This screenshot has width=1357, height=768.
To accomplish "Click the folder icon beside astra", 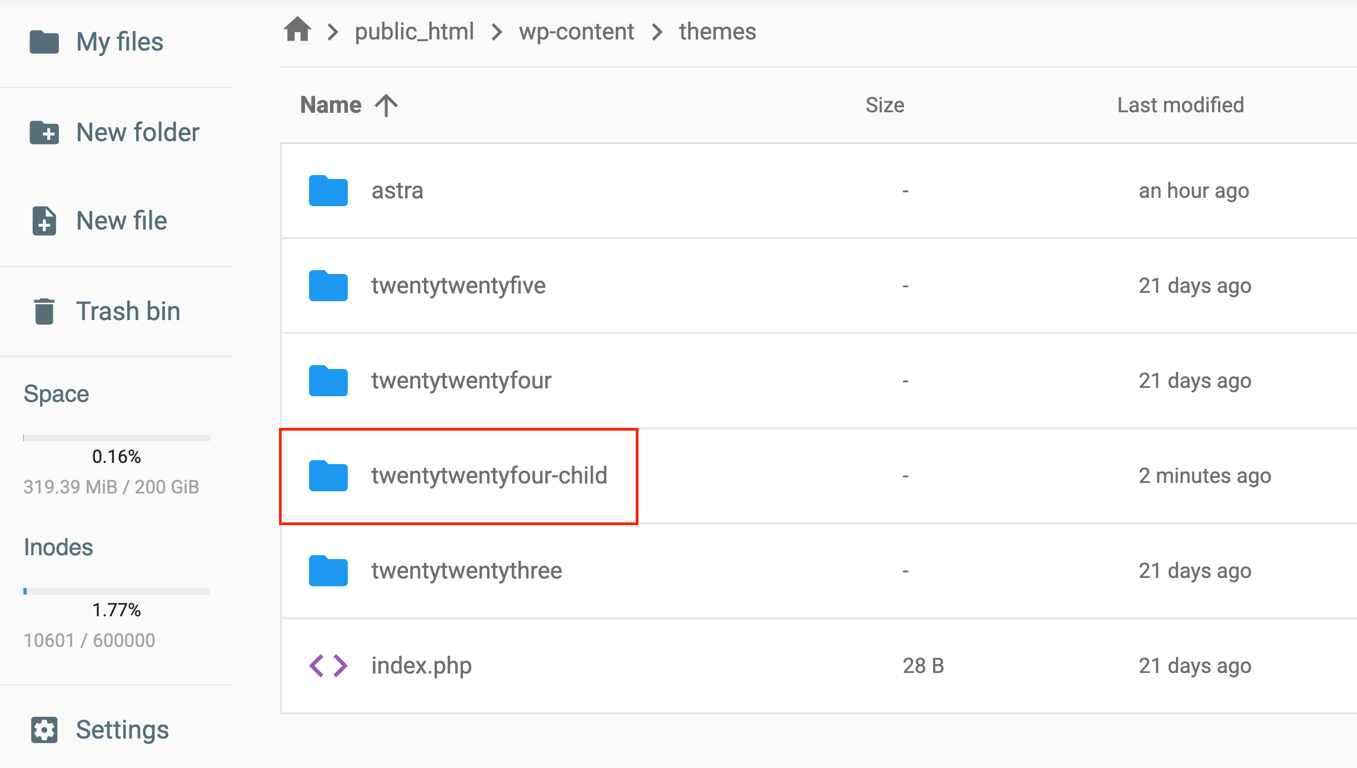I will [328, 190].
